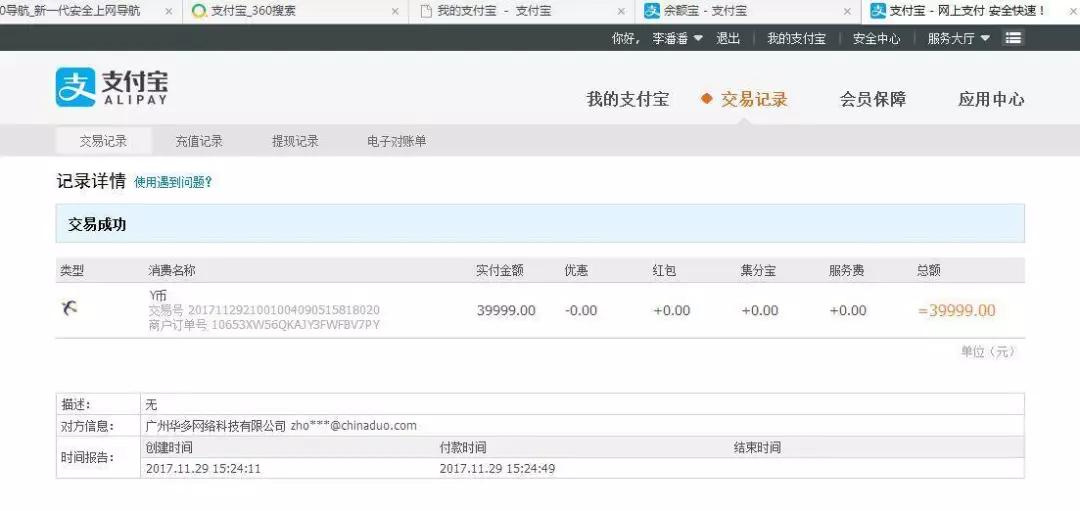Select the 提现记录 sub-tab
The image size is (1080, 511).
point(295,141)
